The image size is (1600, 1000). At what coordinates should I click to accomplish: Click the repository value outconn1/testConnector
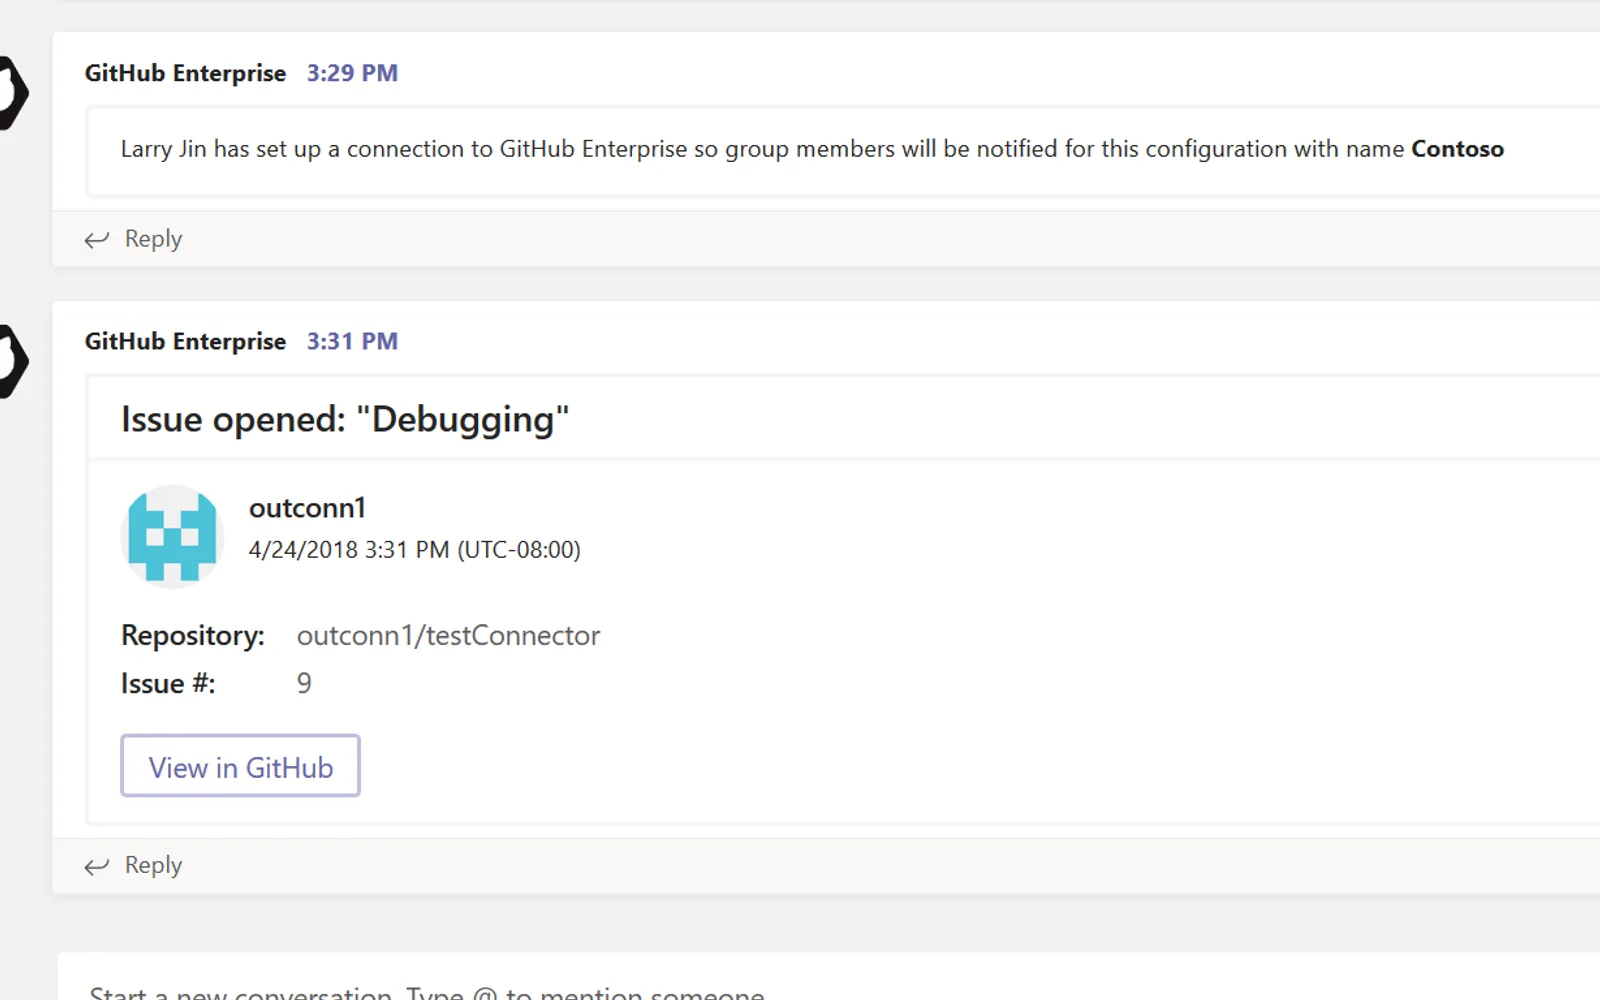pos(448,636)
